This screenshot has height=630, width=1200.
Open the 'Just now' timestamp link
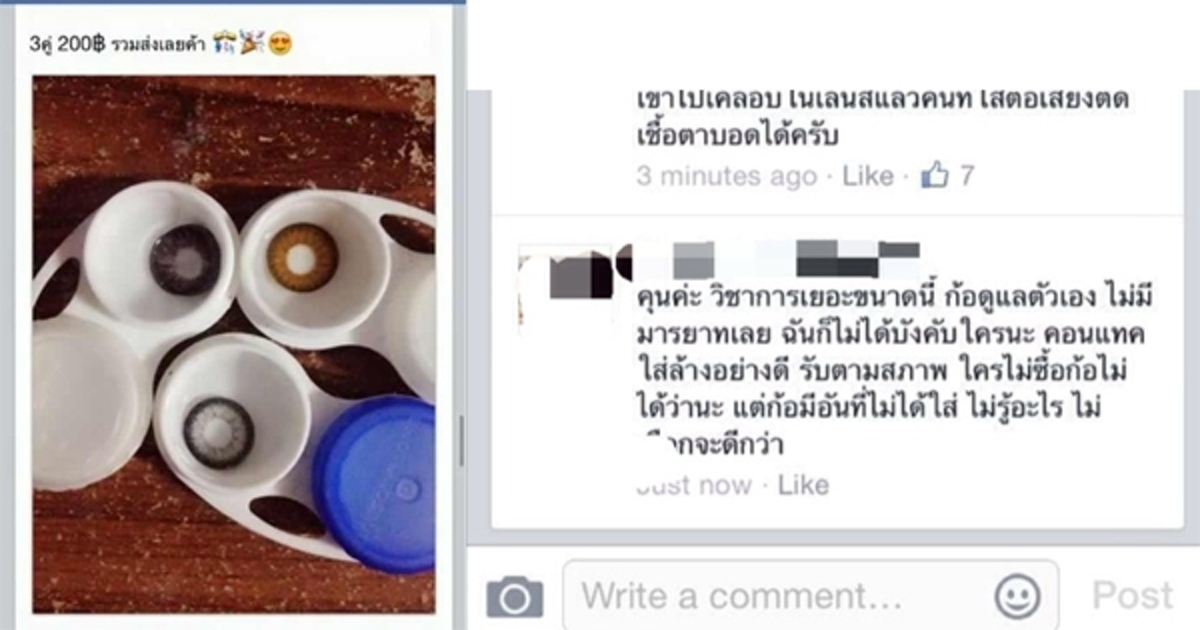[694, 486]
